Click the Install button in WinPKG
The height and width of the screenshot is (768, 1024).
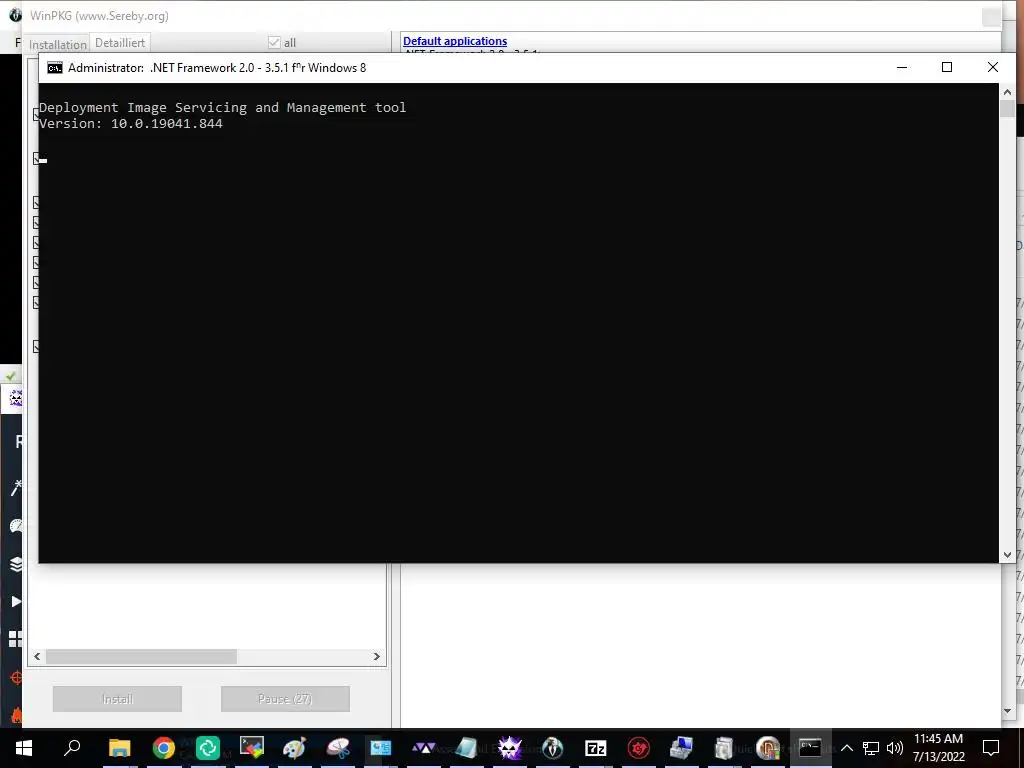[118, 699]
